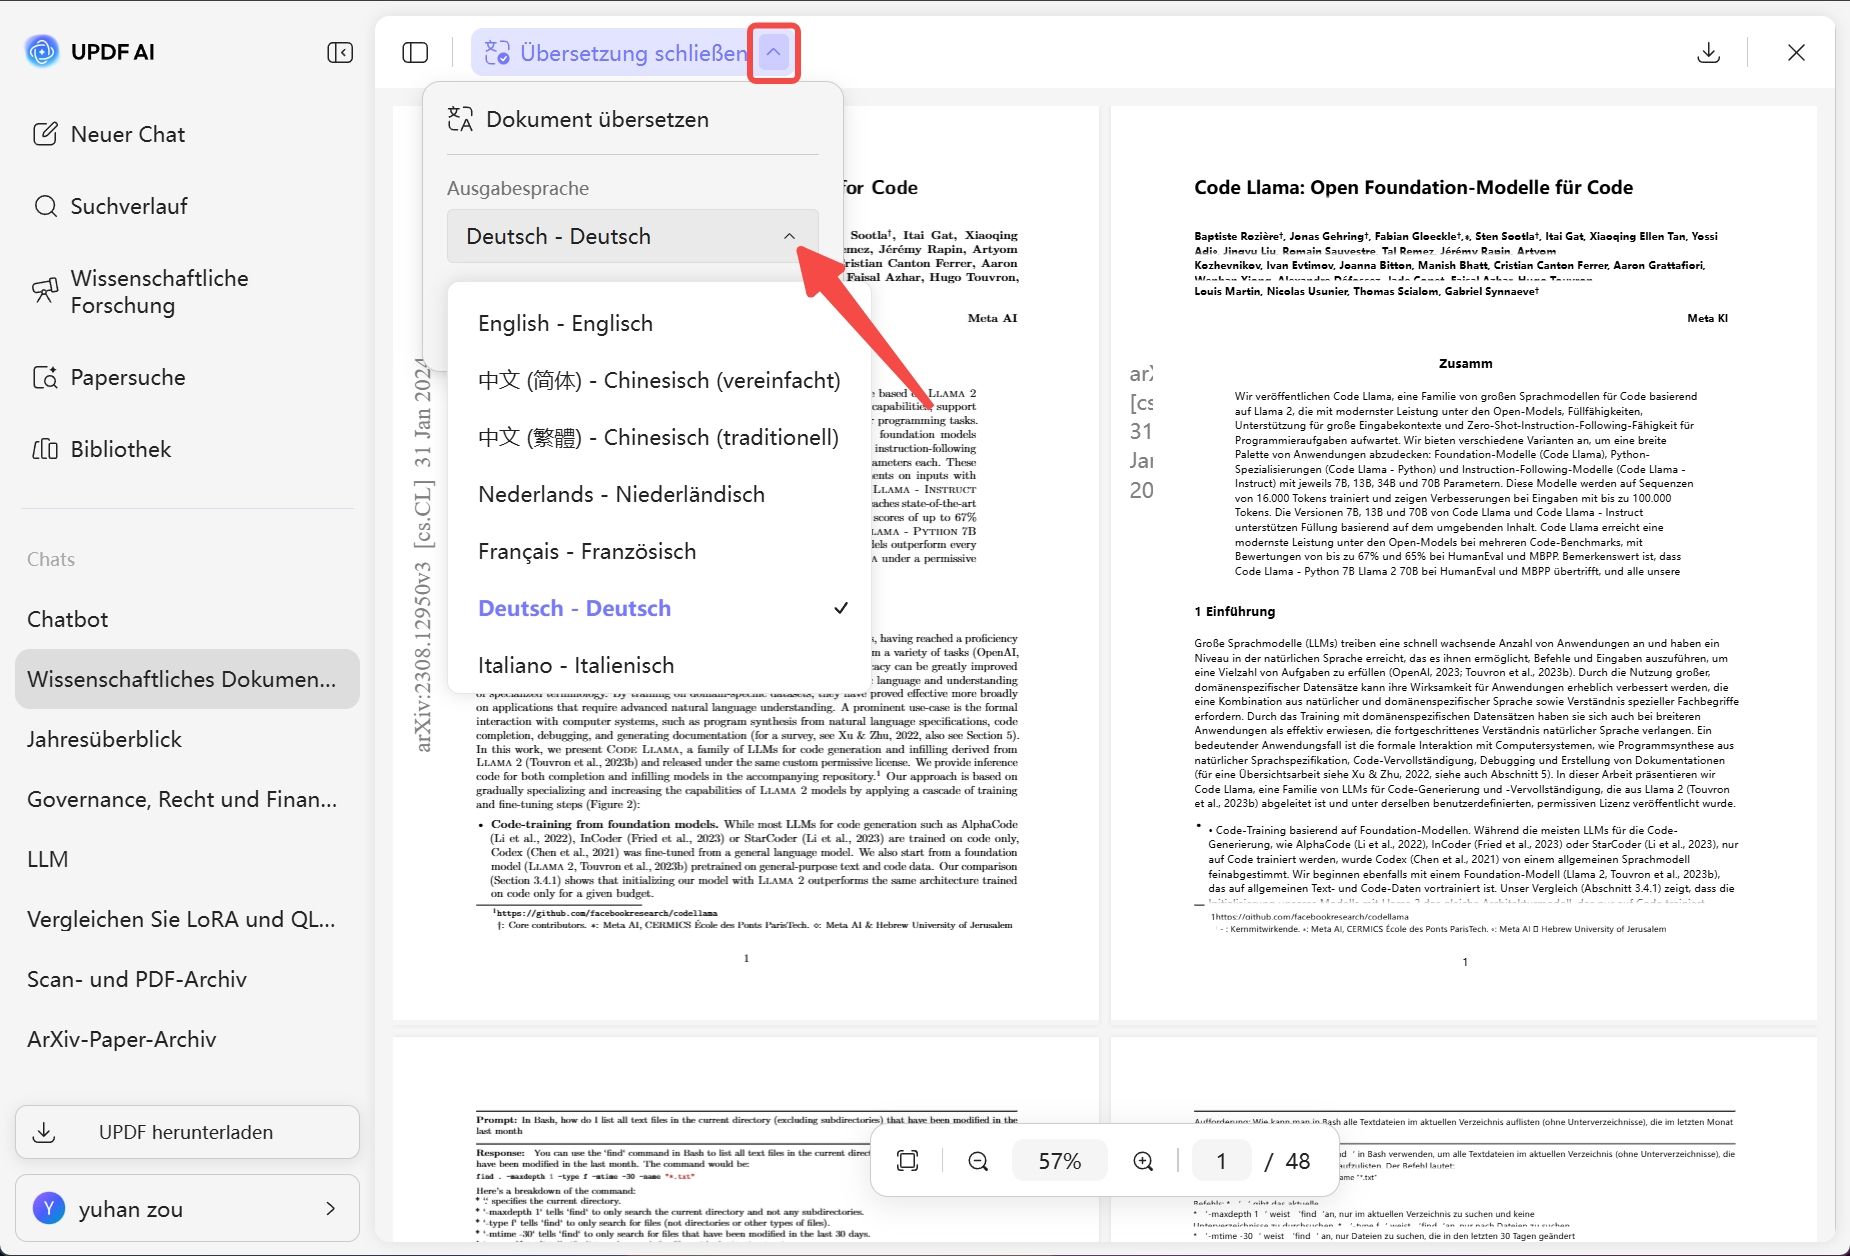This screenshot has width=1850, height=1256.
Task: Click Übersetzung schließen button
Action: click(x=614, y=52)
